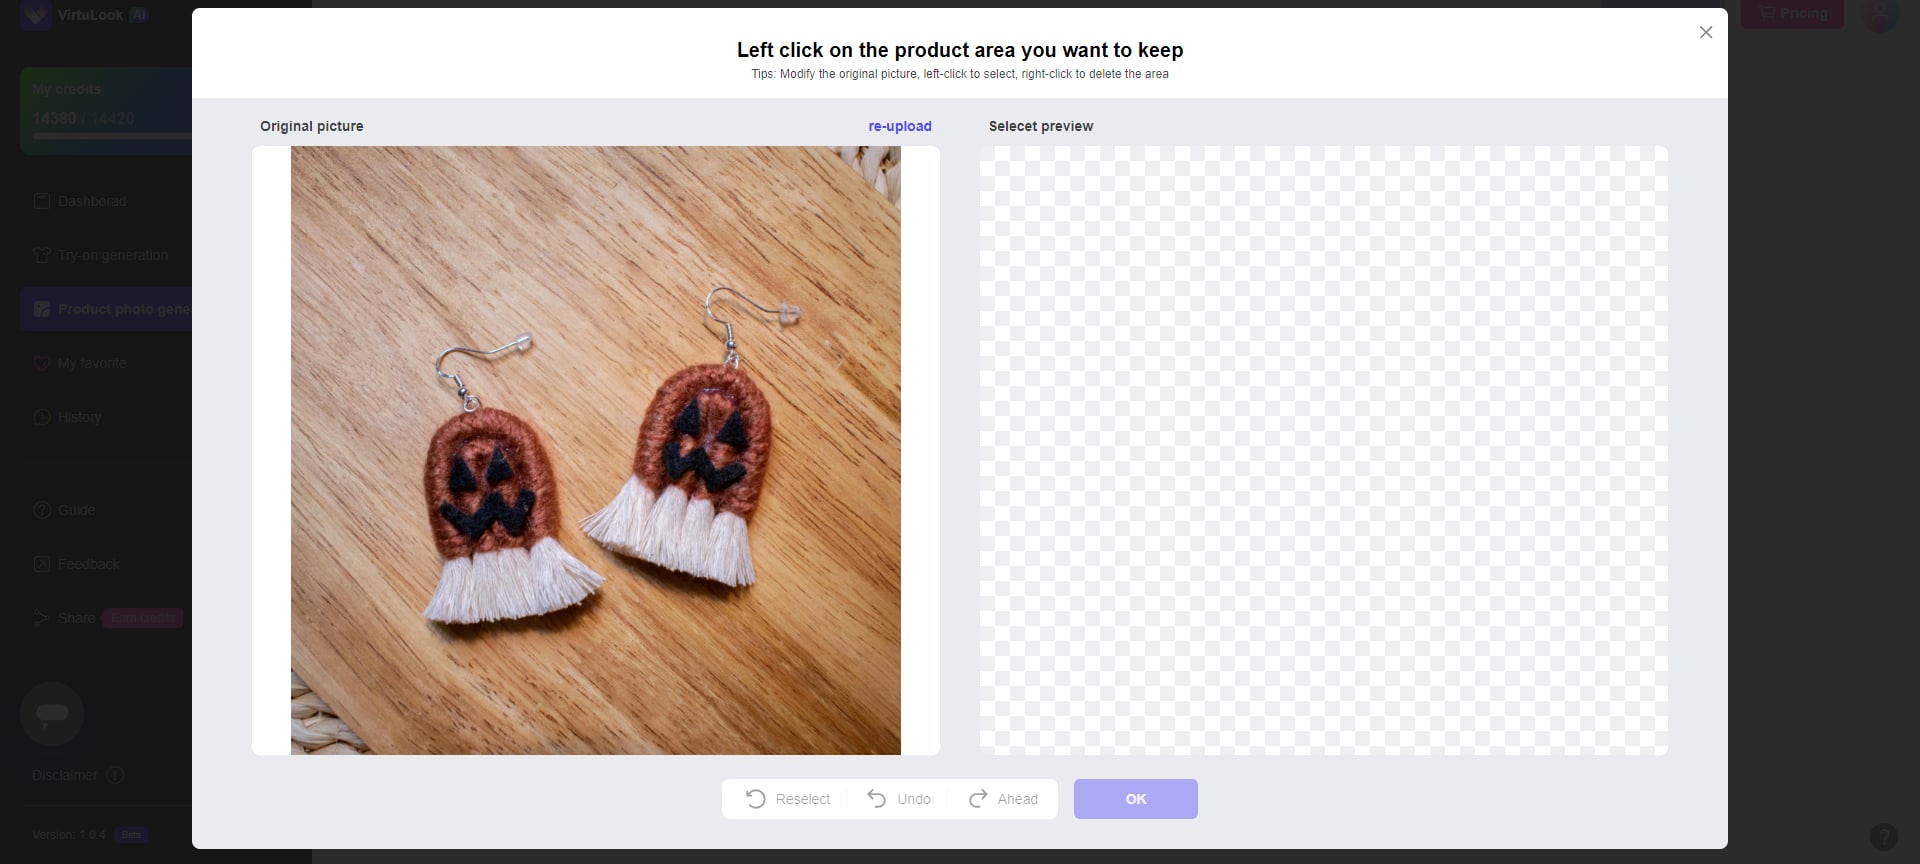Click the "Selecect preview" label
The height and width of the screenshot is (864, 1920).
pos(1041,126)
